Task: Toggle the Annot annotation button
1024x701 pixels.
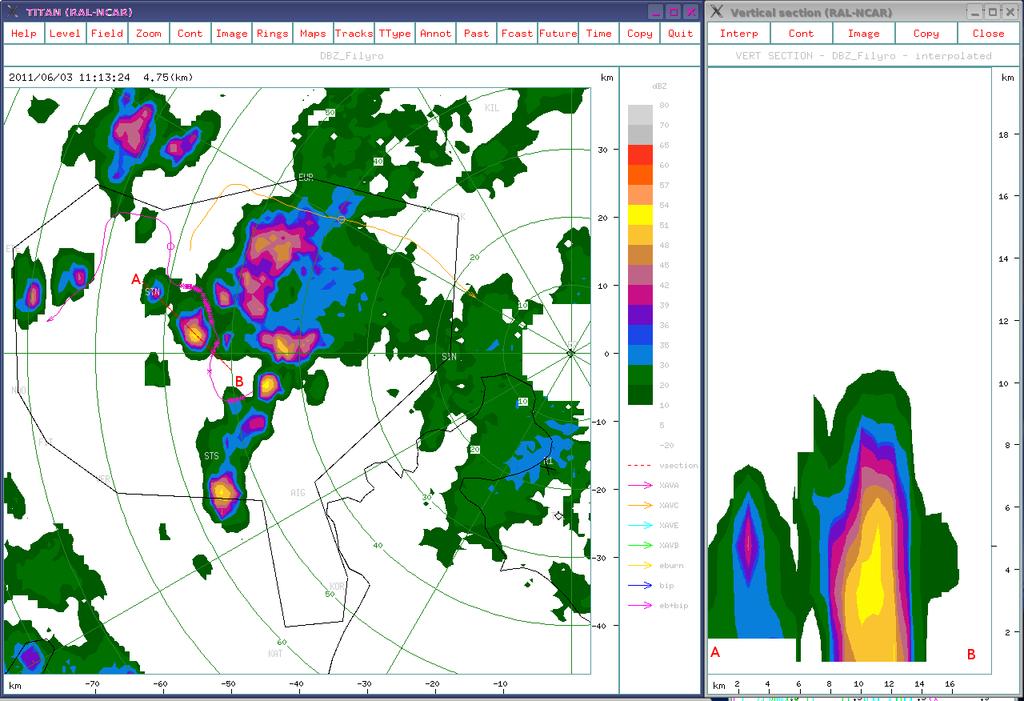Action: [436, 33]
